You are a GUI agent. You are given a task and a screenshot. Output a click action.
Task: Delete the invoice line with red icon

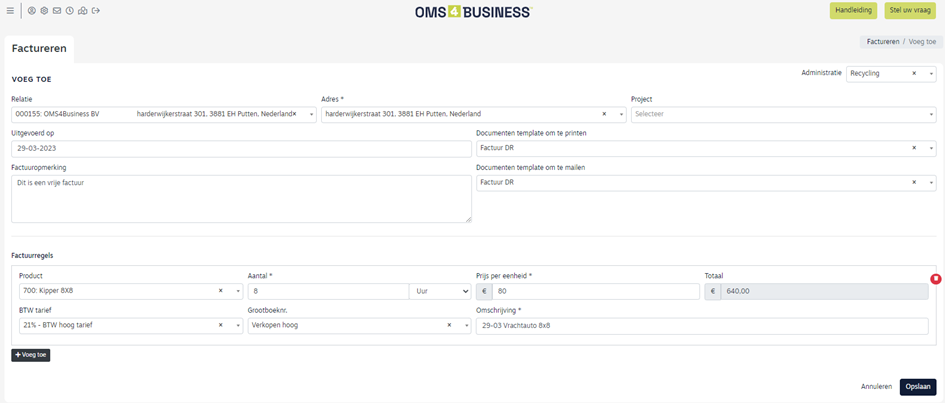pos(935,278)
